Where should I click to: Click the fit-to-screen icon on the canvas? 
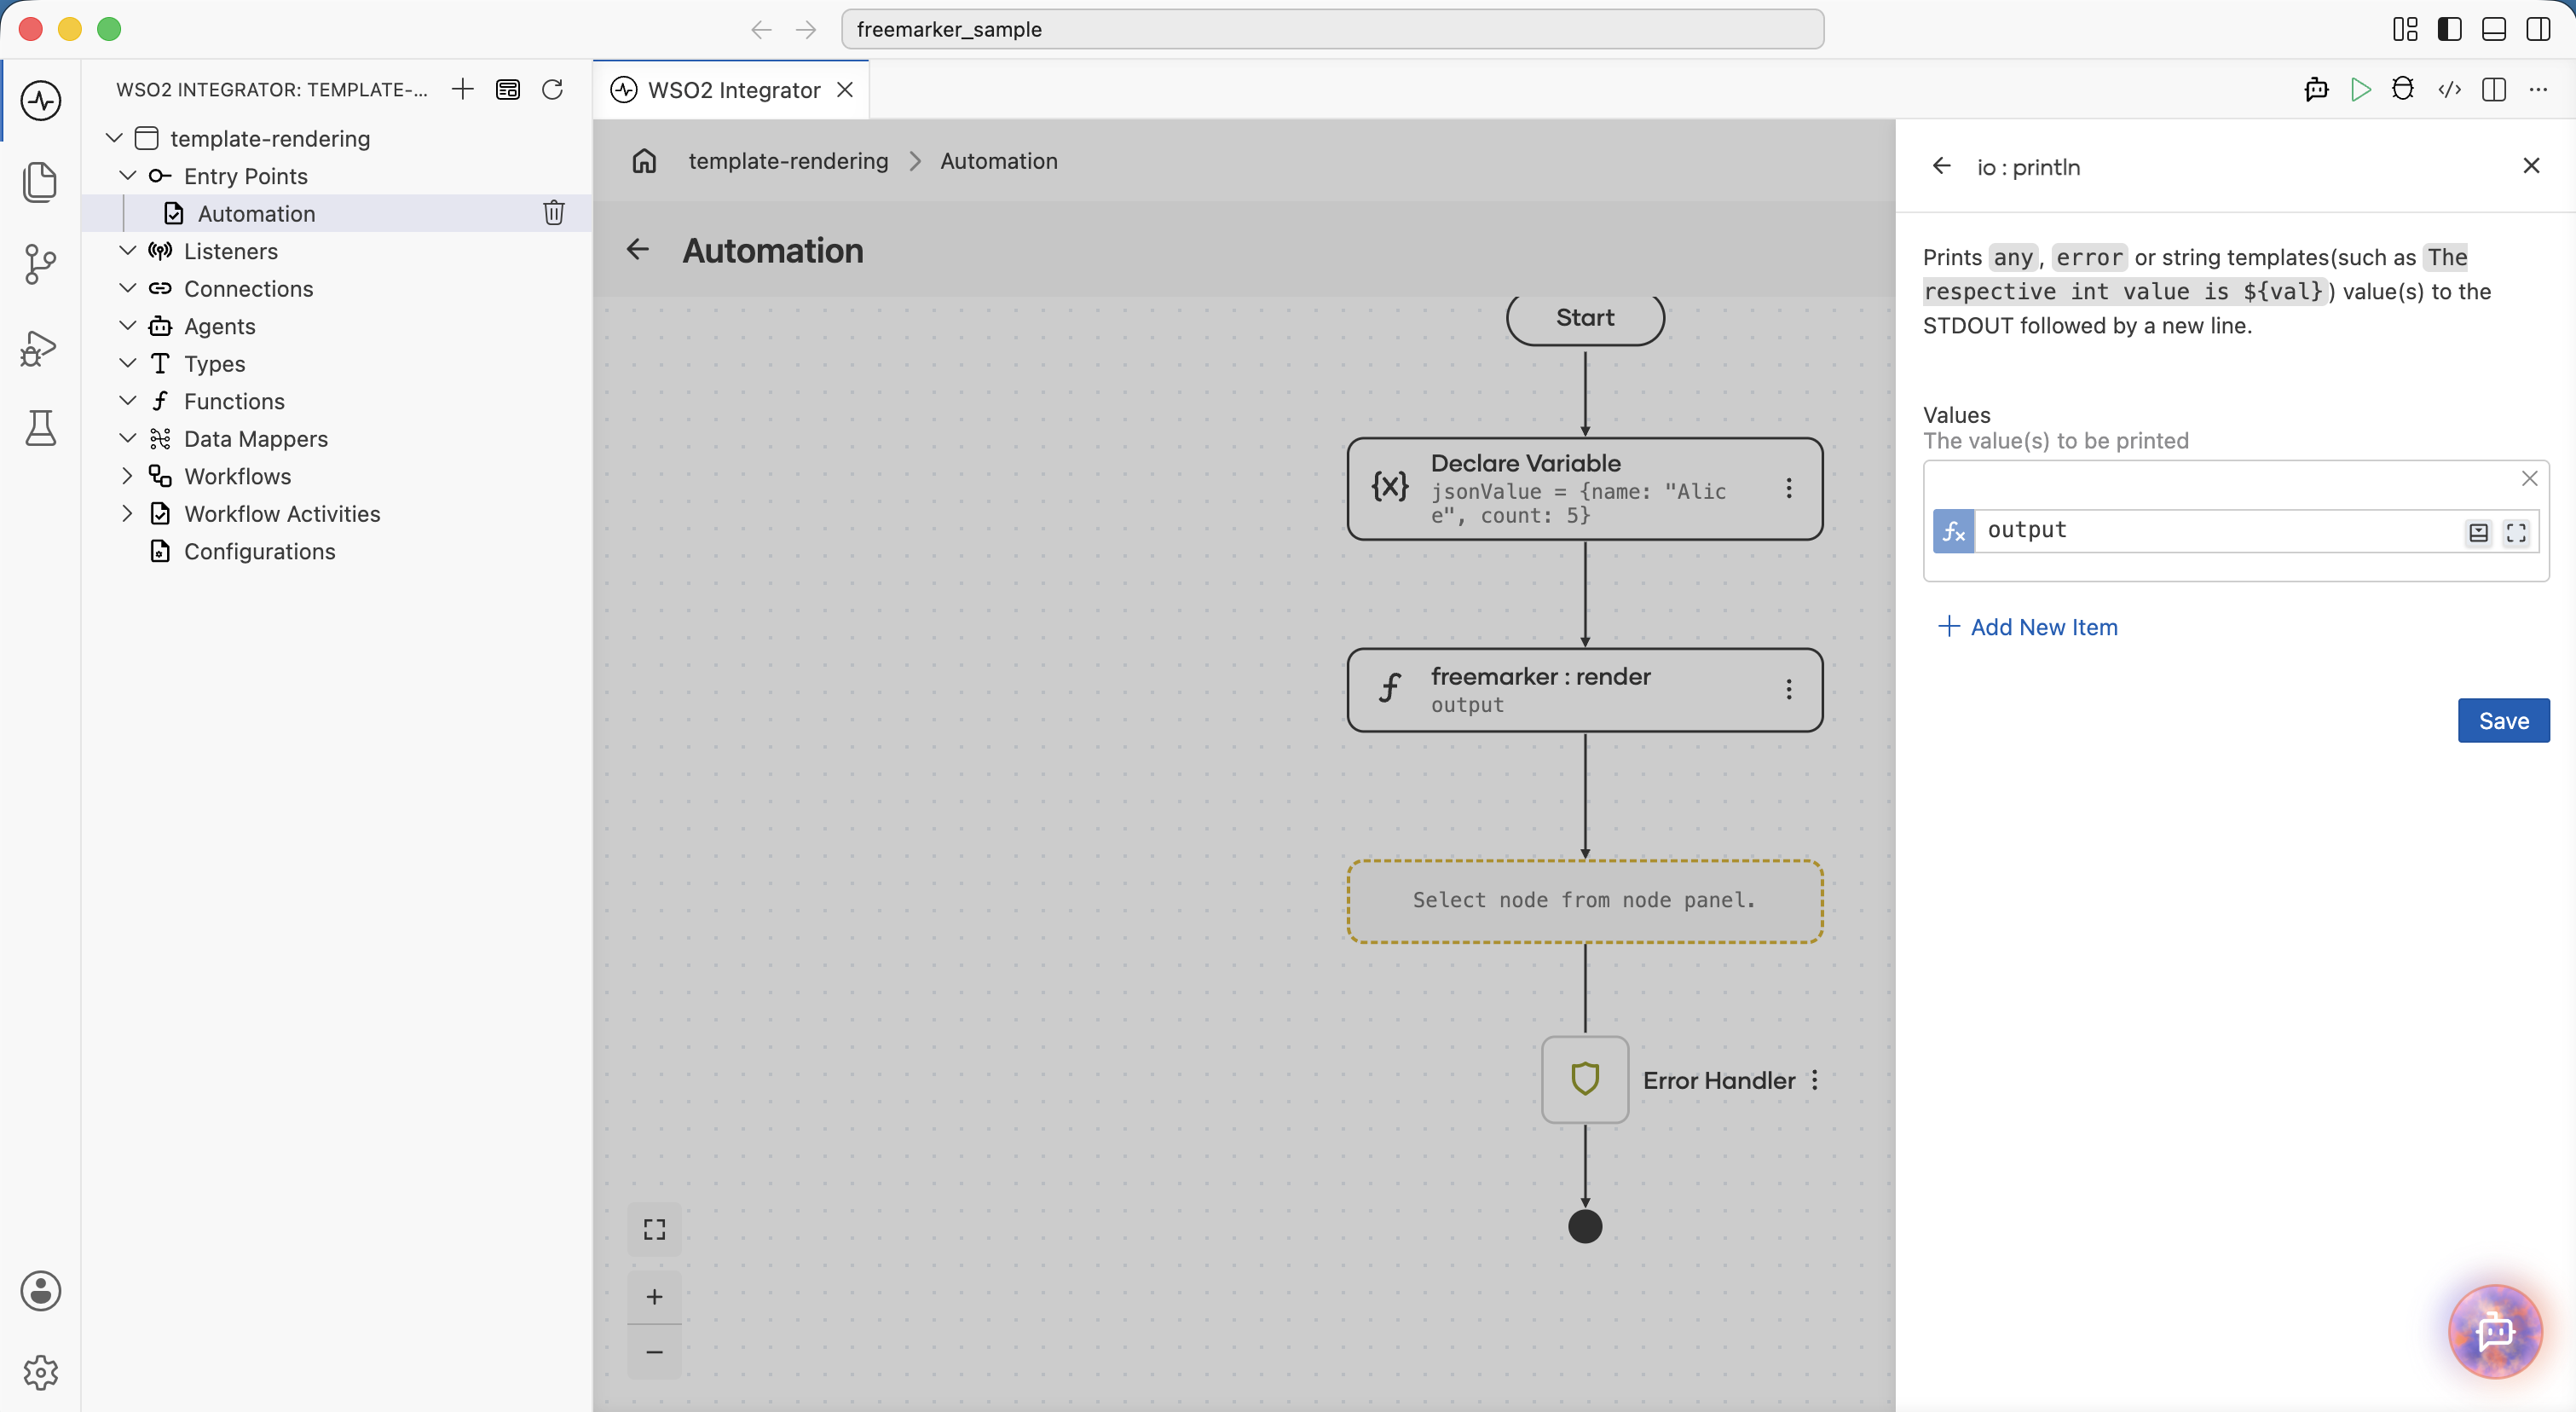pos(654,1229)
